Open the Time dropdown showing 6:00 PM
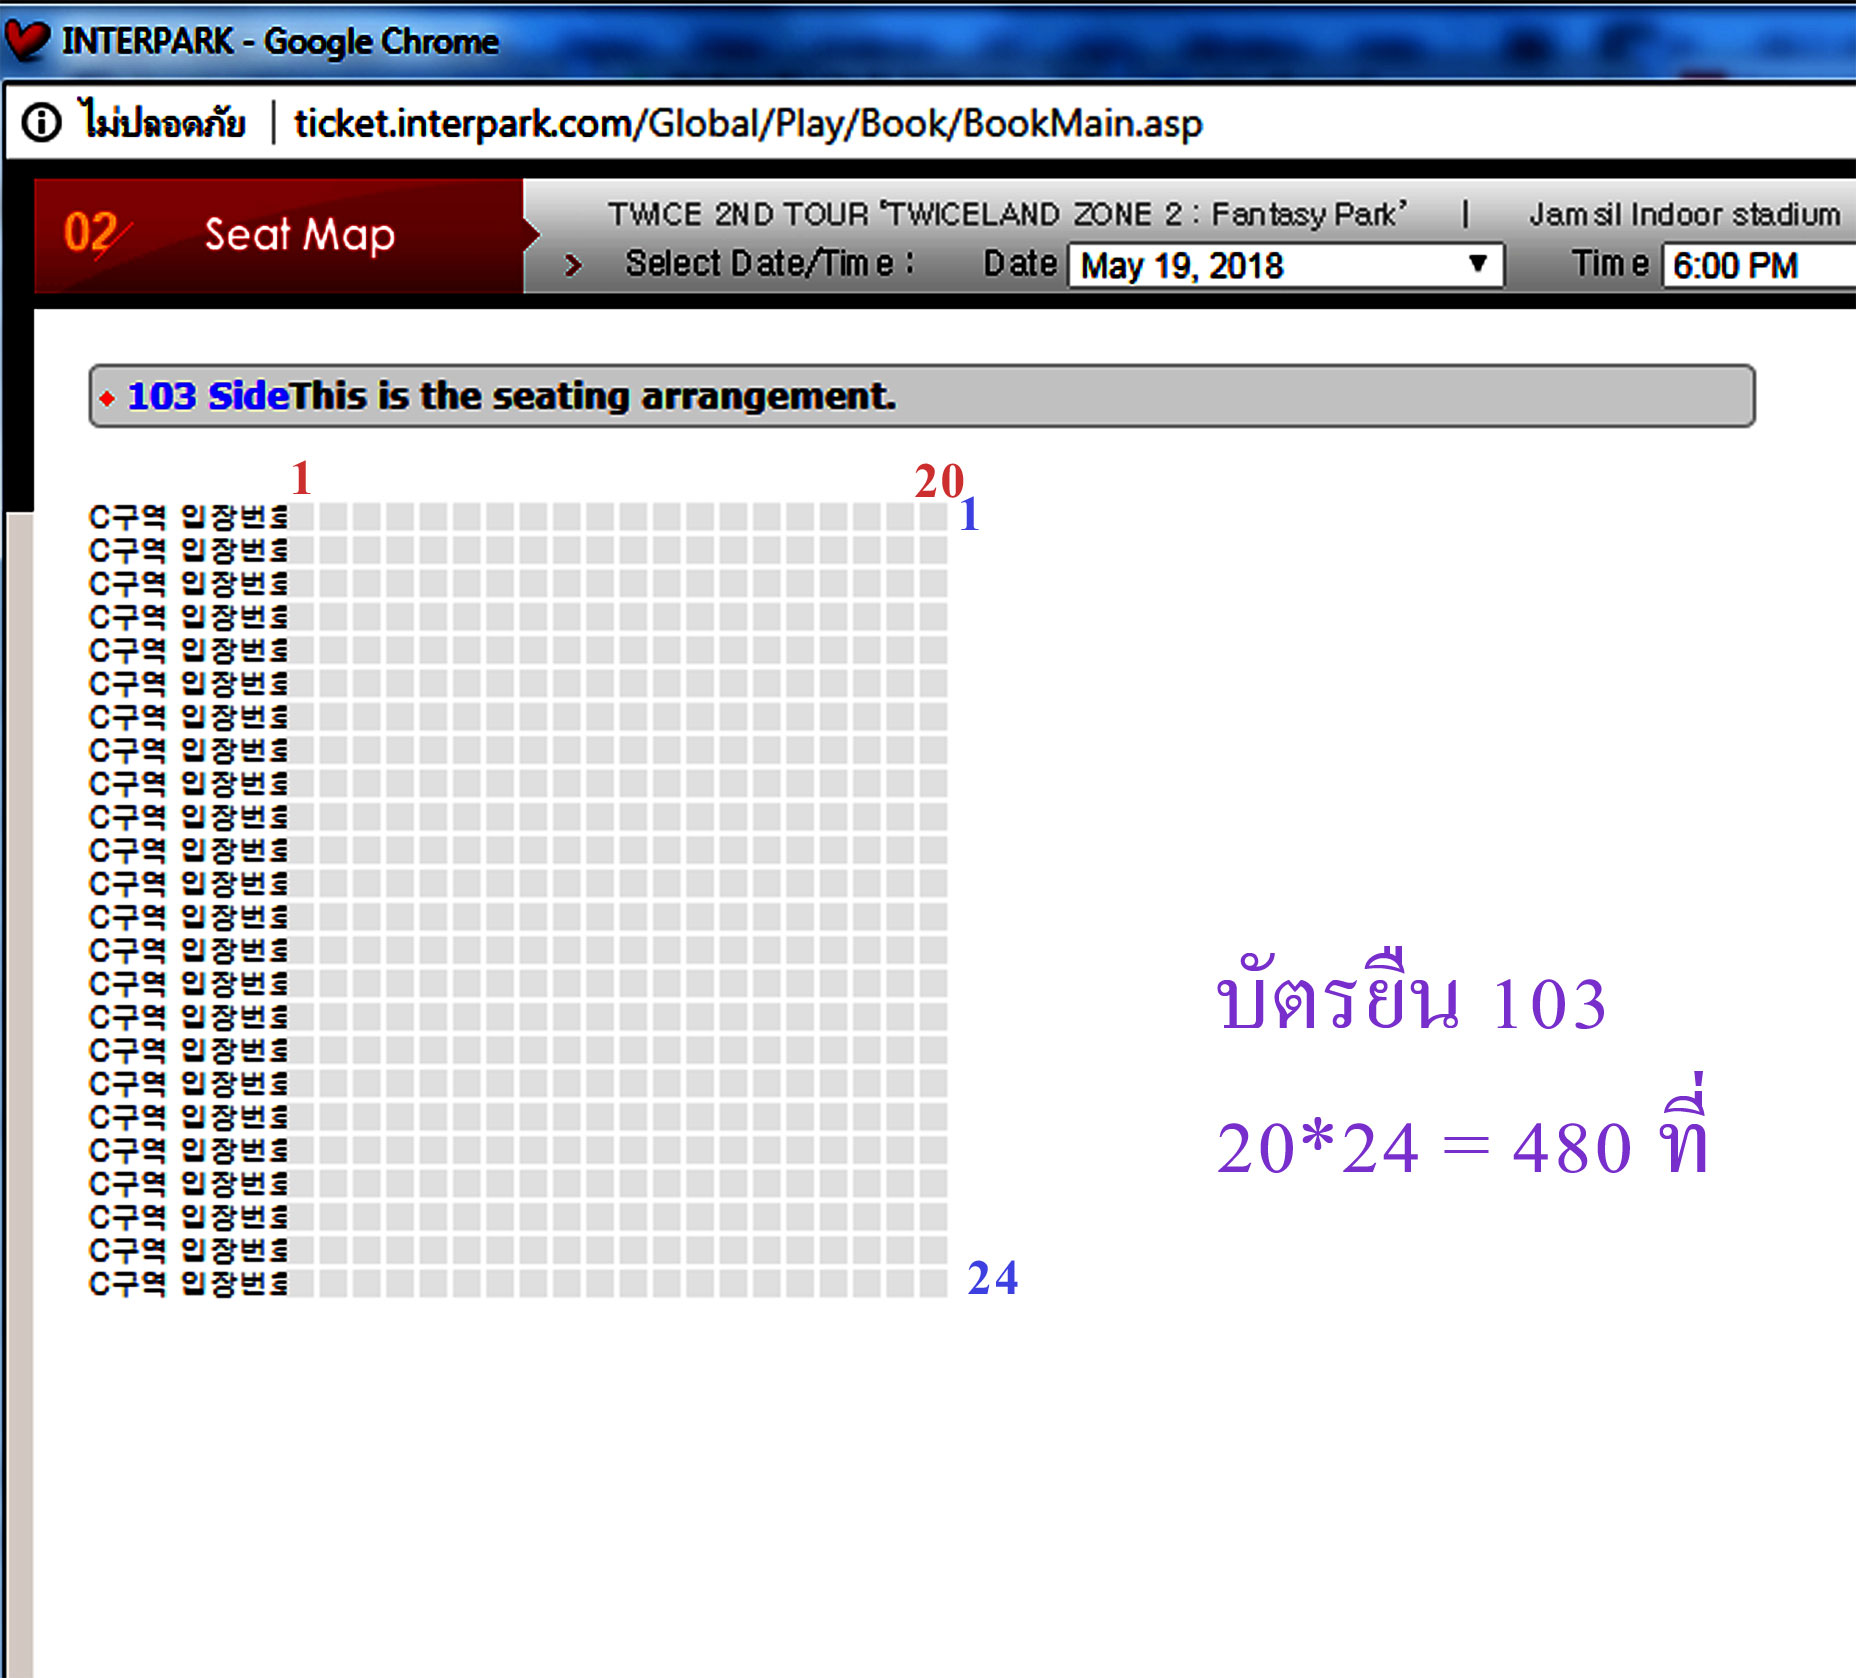The width and height of the screenshot is (1856, 1678). point(1760,266)
